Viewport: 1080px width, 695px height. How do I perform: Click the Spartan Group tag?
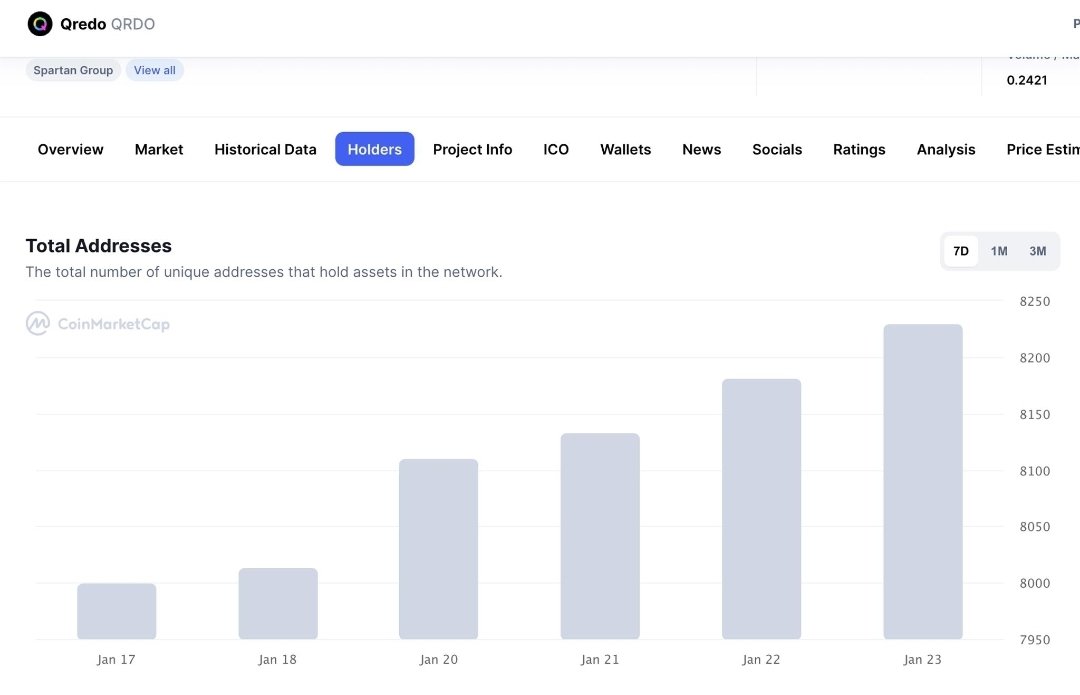[x=73, y=70]
